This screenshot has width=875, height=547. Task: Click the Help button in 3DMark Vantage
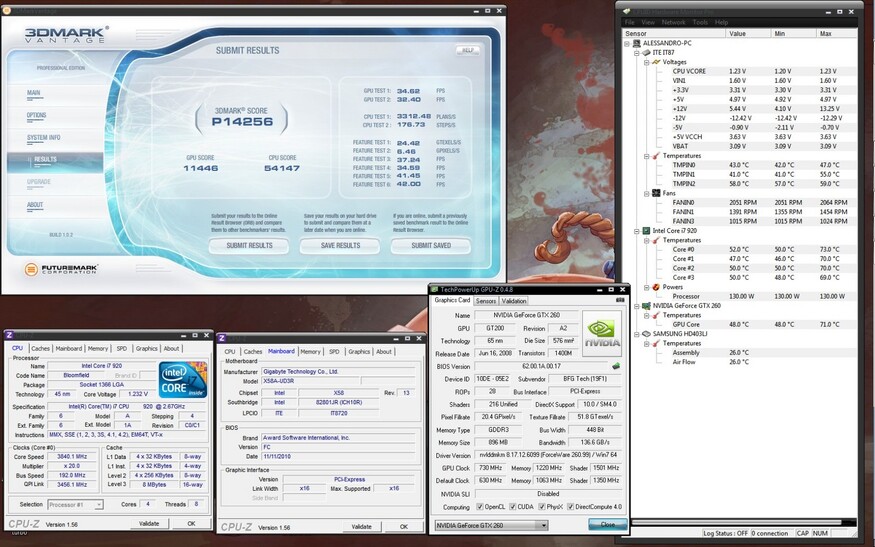click(468, 50)
